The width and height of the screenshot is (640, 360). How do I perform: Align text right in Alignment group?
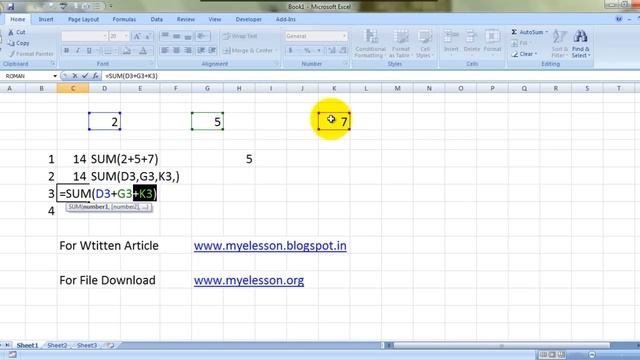(188, 50)
